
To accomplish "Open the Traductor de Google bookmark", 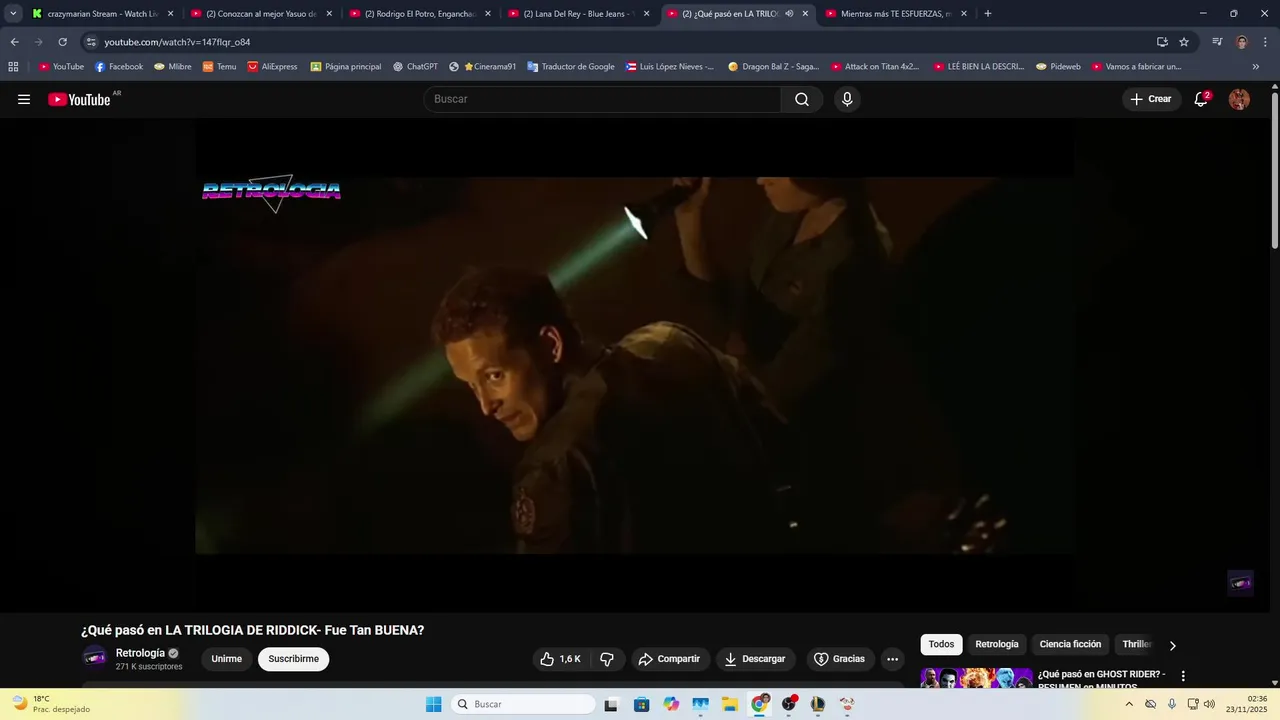I will tap(571, 67).
